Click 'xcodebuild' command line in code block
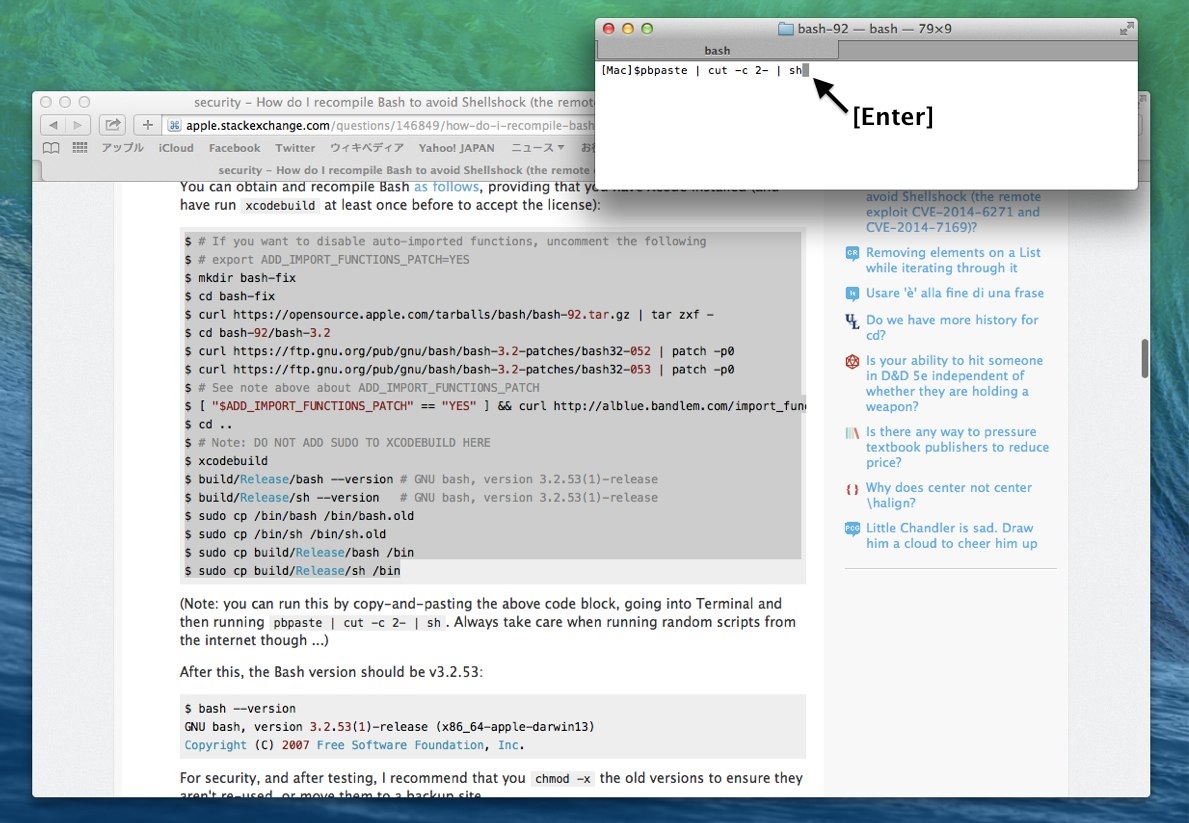Viewport: 1189px width, 823px height. 226,460
